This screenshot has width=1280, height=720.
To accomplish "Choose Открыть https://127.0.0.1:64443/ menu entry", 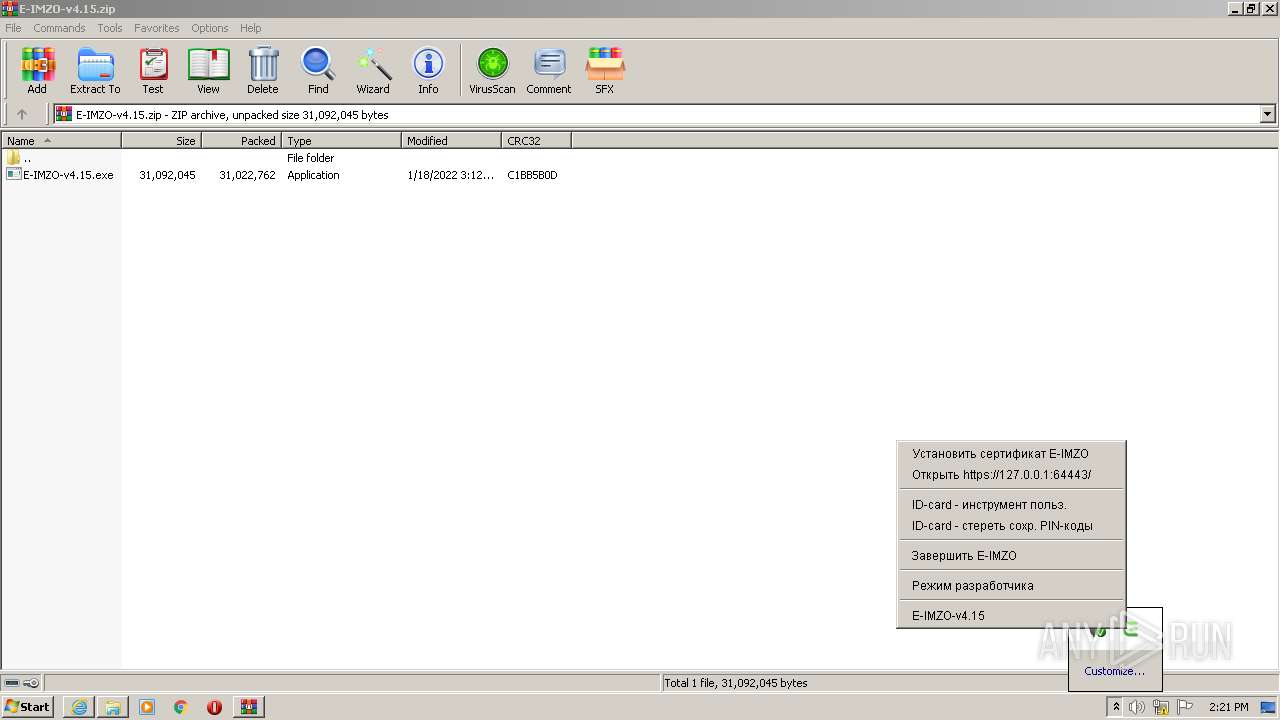I will pyautogui.click(x=1011, y=475).
